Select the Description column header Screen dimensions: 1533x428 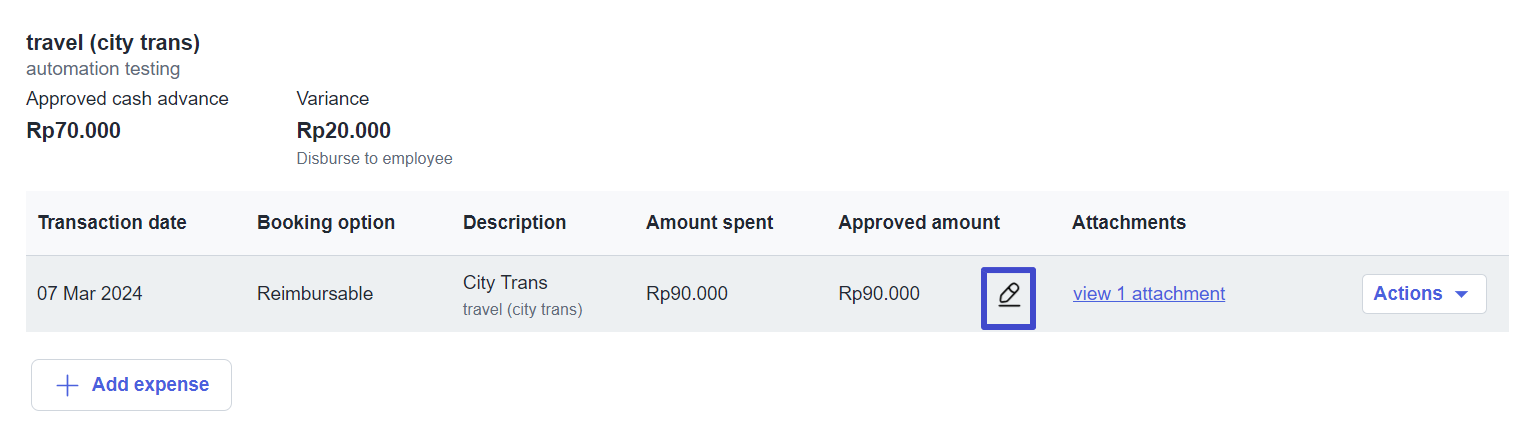click(514, 223)
